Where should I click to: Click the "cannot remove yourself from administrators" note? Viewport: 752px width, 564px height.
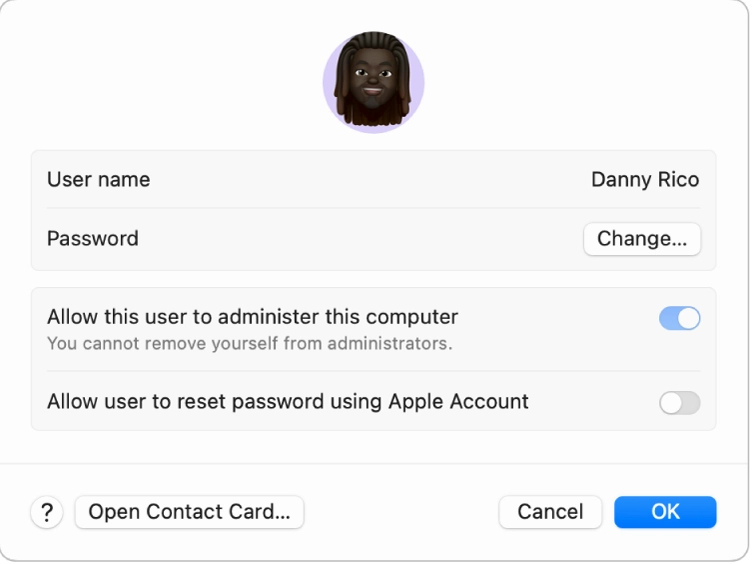point(249,344)
